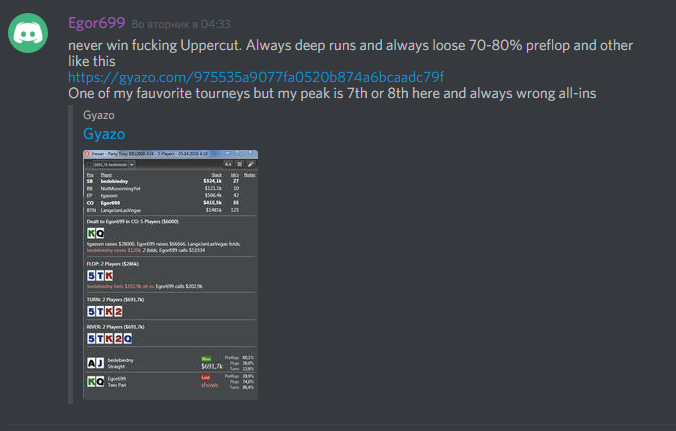Click the red Lost badge
The height and width of the screenshot is (431, 676).
pos(206,378)
